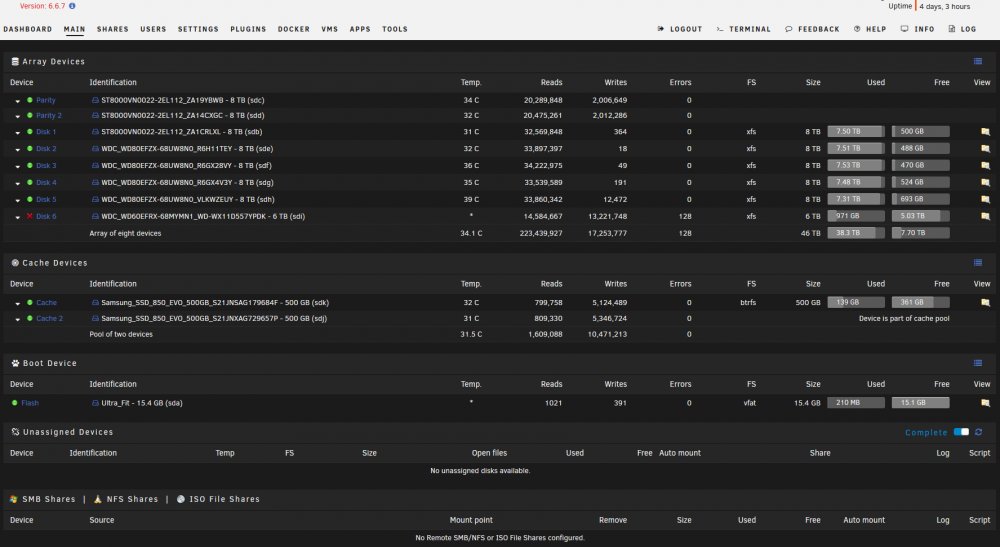
Task: Click the version info icon
Action: [72, 6]
